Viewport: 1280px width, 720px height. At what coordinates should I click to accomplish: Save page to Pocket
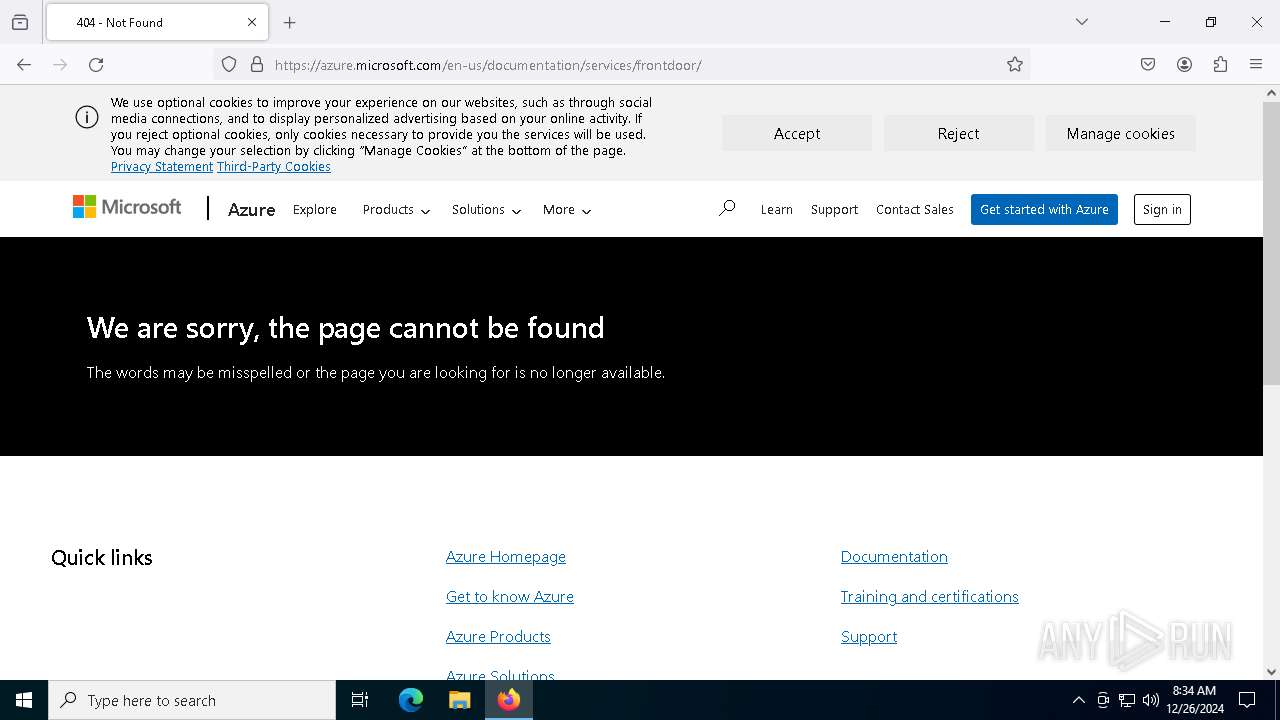[1148, 65]
